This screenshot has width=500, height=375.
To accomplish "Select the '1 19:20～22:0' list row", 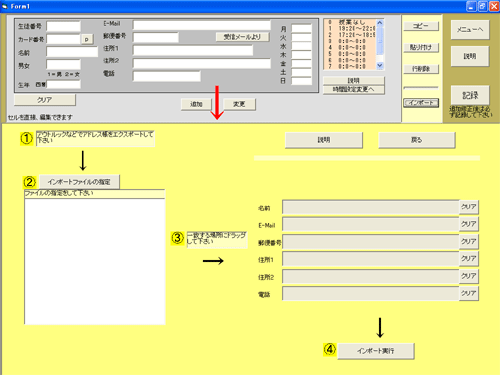I will (x=350, y=29).
